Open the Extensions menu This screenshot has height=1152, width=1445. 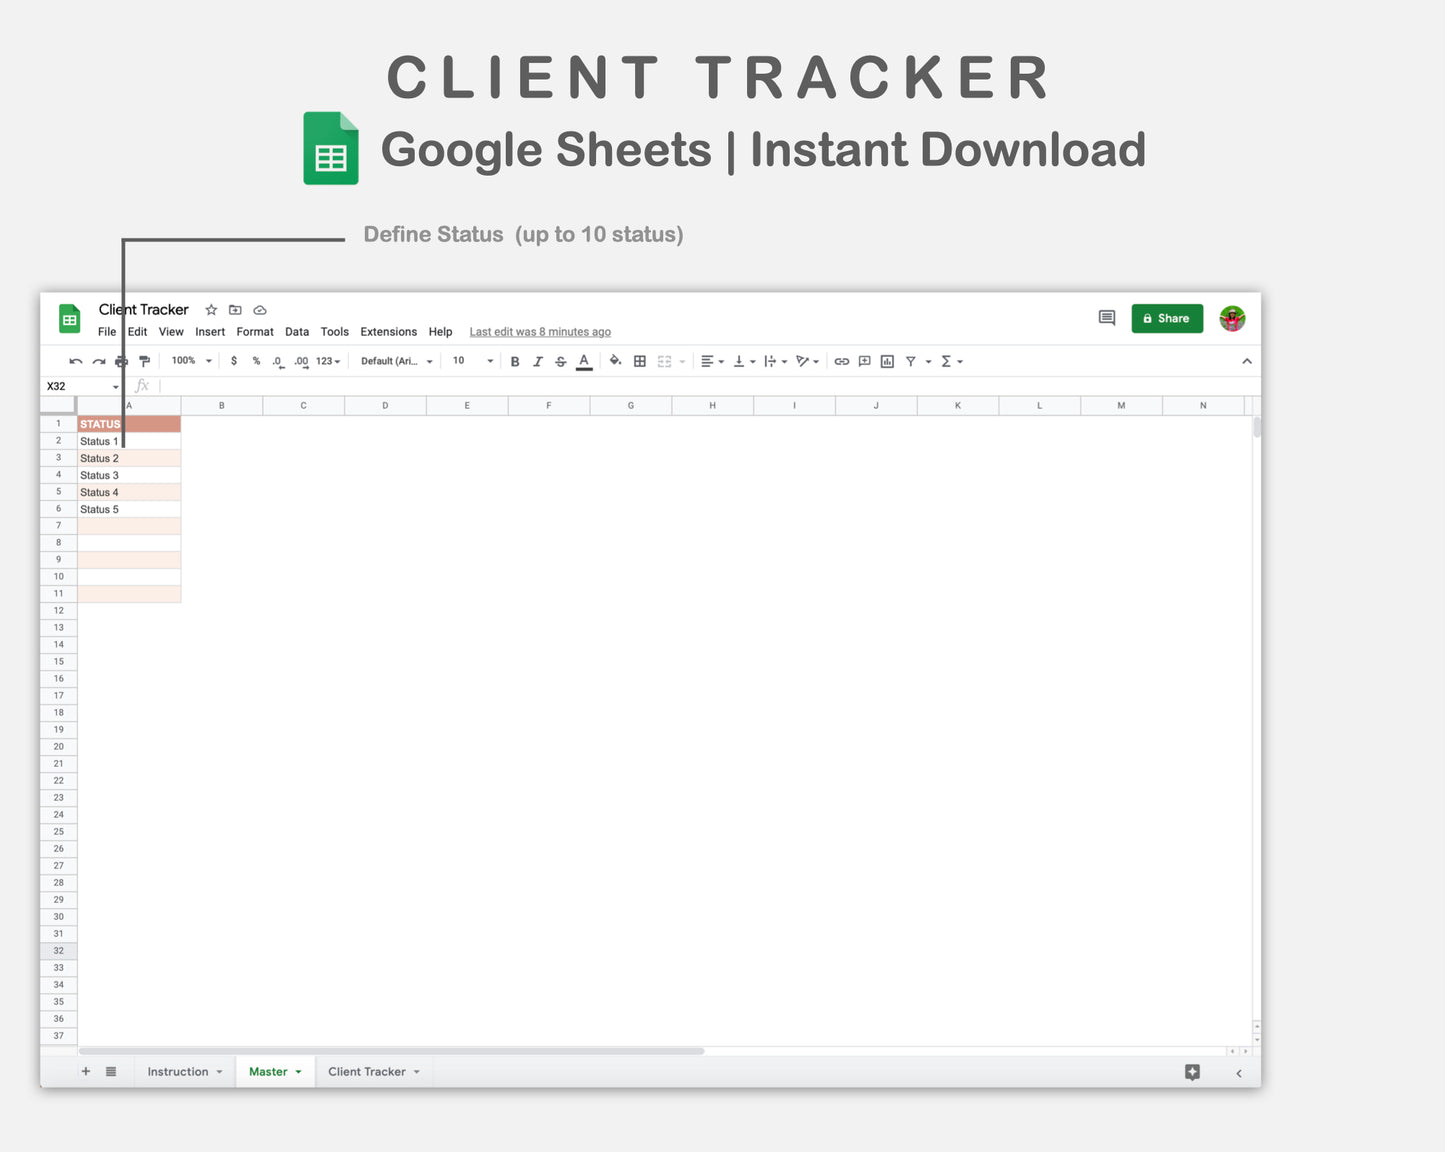(388, 331)
